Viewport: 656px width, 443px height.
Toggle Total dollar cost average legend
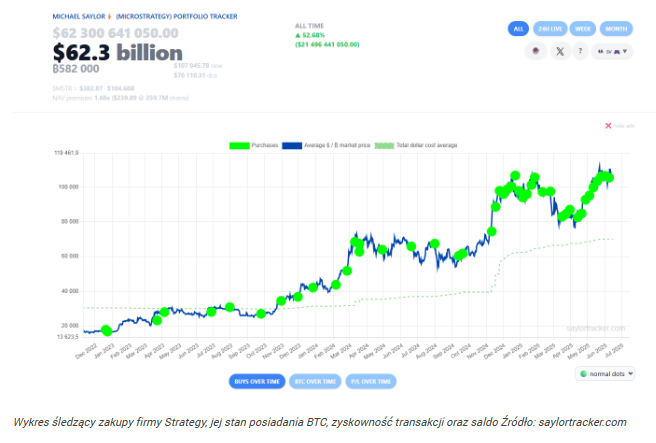click(x=416, y=145)
